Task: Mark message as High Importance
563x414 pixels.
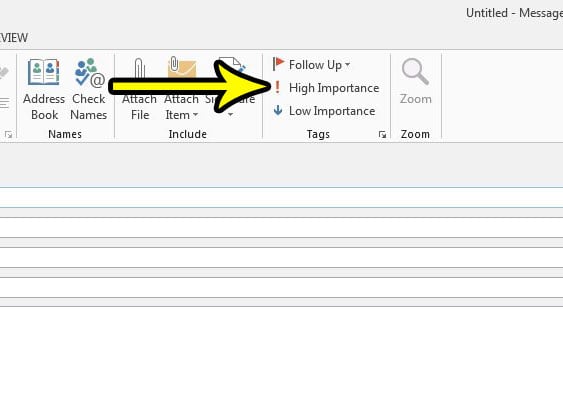Action: click(x=326, y=88)
